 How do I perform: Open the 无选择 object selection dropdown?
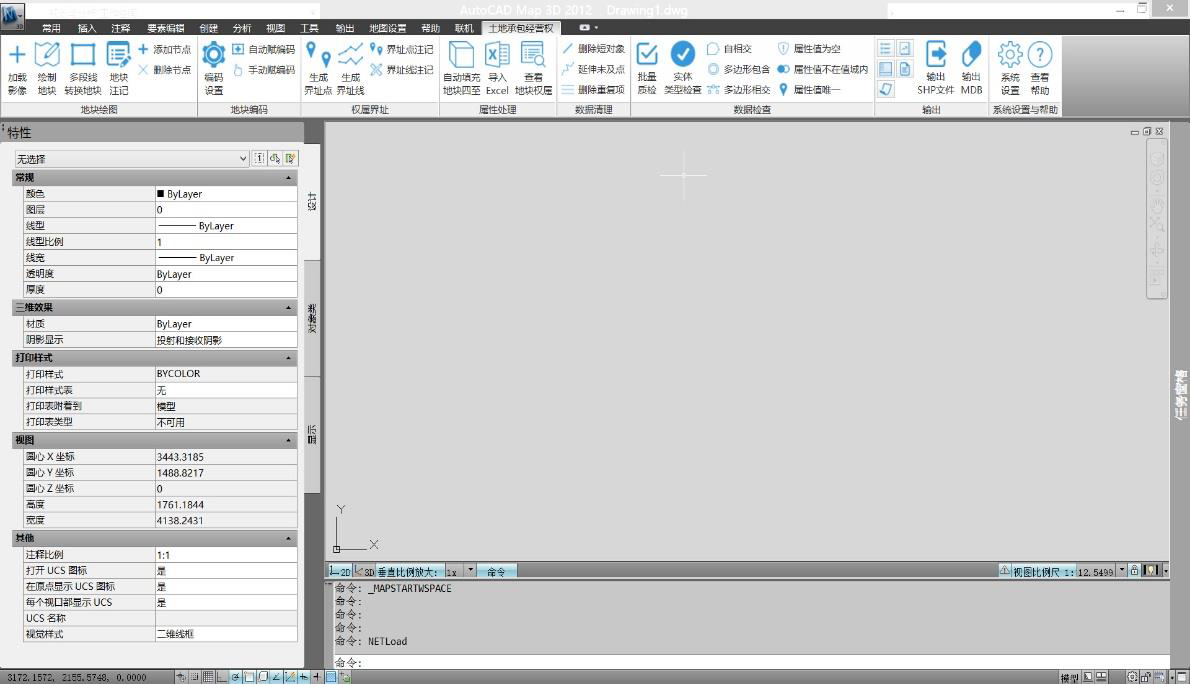point(131,159)
